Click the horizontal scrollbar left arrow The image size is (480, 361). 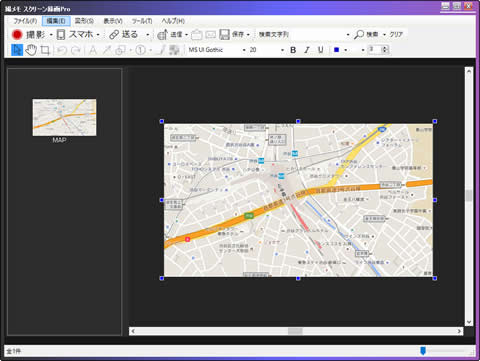[133, 331]
